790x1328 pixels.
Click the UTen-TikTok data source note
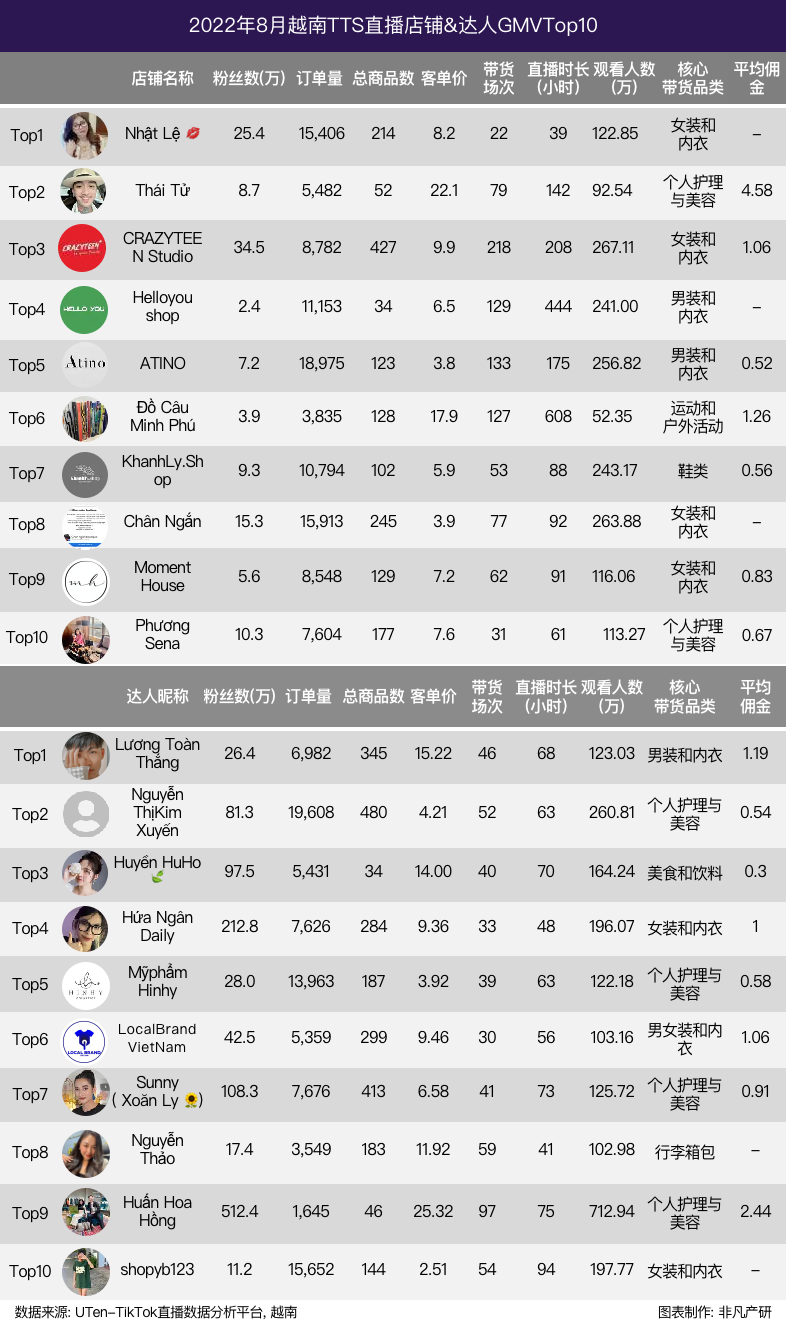click(x=156, y=1312)
